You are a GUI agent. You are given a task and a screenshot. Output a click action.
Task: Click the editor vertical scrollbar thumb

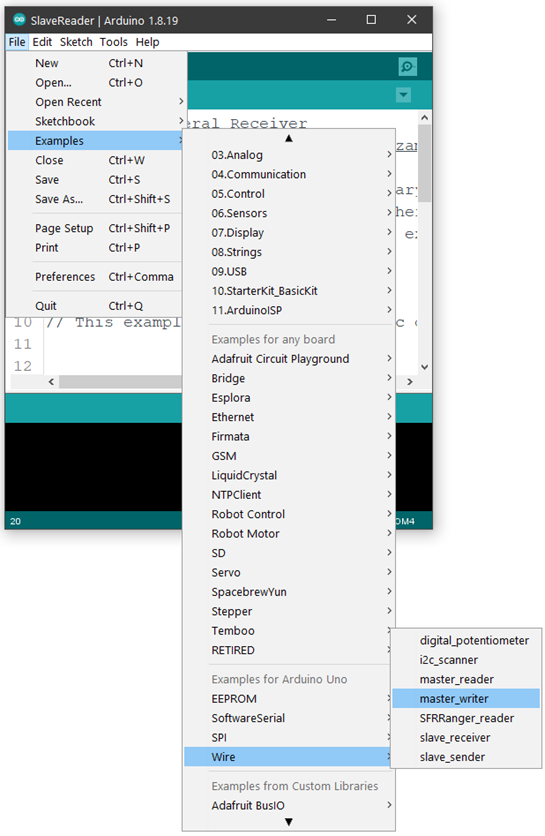(424, 163)
